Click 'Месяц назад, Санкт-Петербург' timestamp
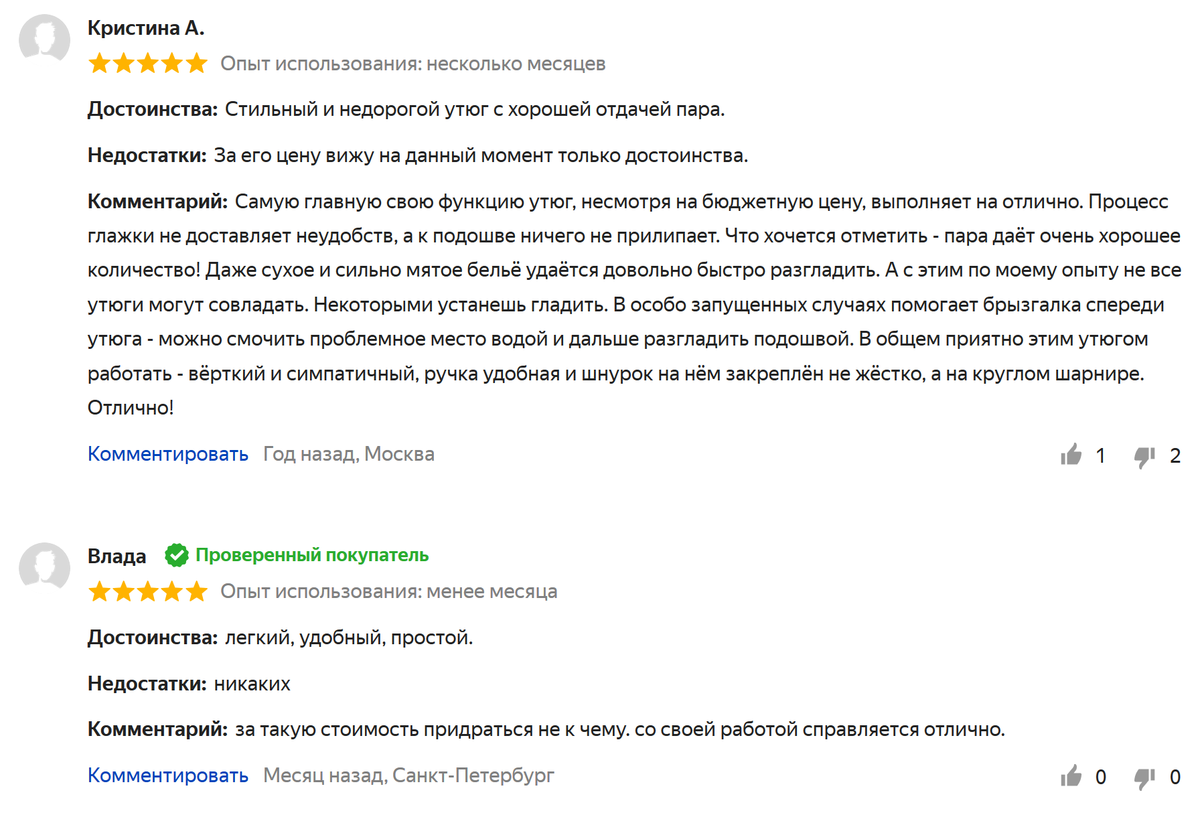Image resolution: width=1200 pixels, height=817 pixels. click(x=408, y=775)
